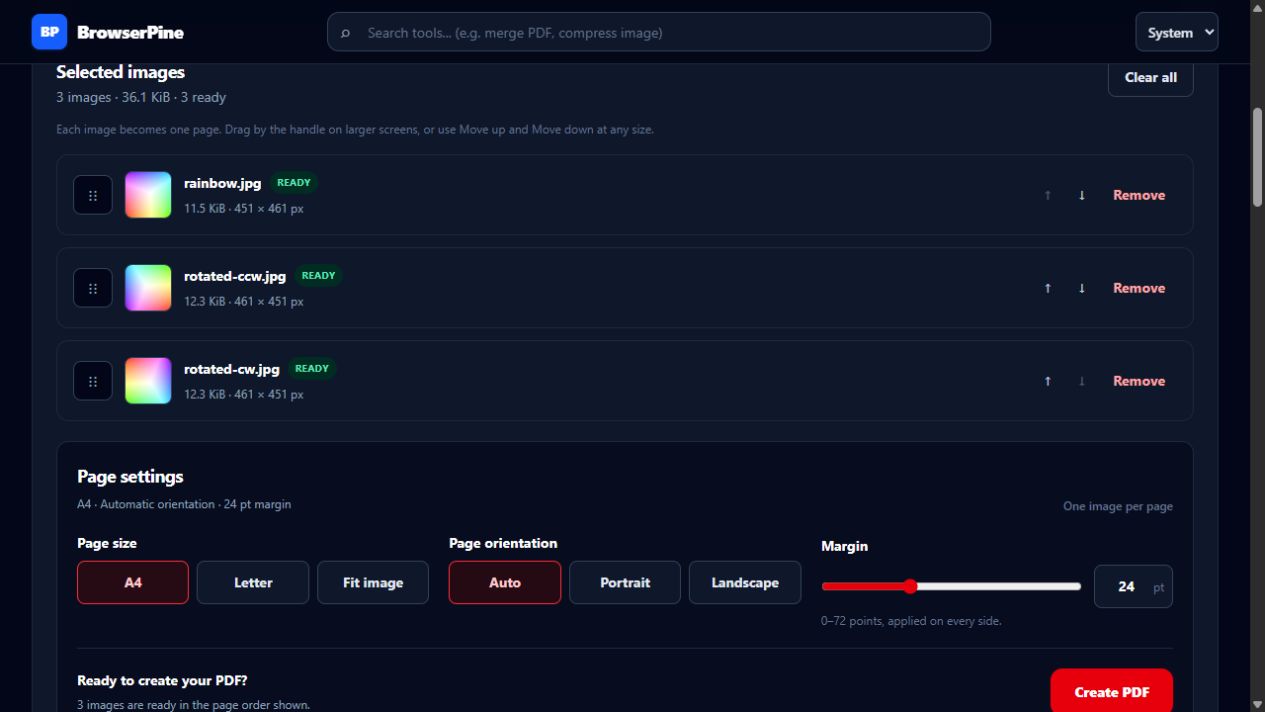The height and width of the screenshot is (712, 1265).
Task: Click the "Page settings" heading
Action: click(130, 477)
